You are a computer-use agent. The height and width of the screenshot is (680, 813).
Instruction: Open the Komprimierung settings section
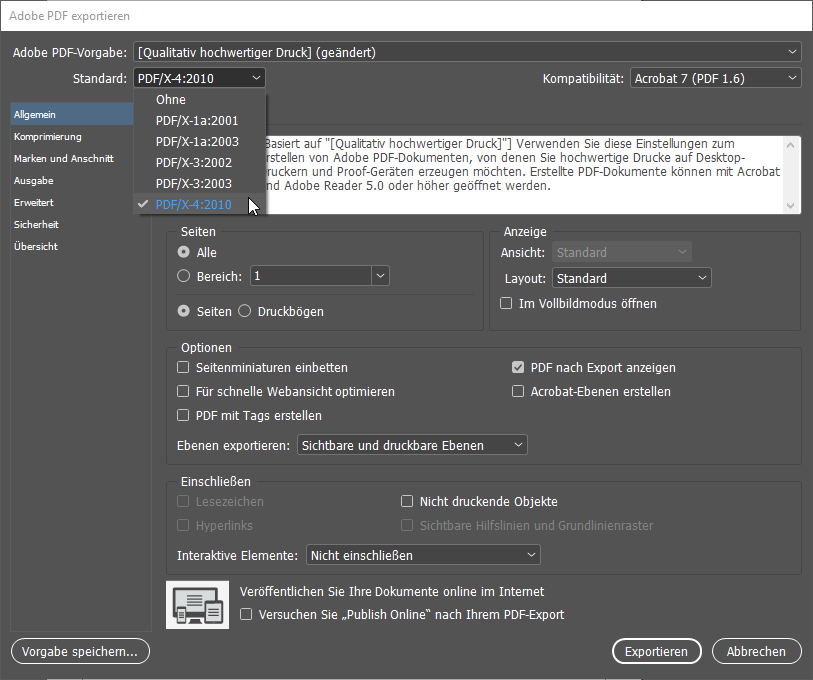(48, 137)
